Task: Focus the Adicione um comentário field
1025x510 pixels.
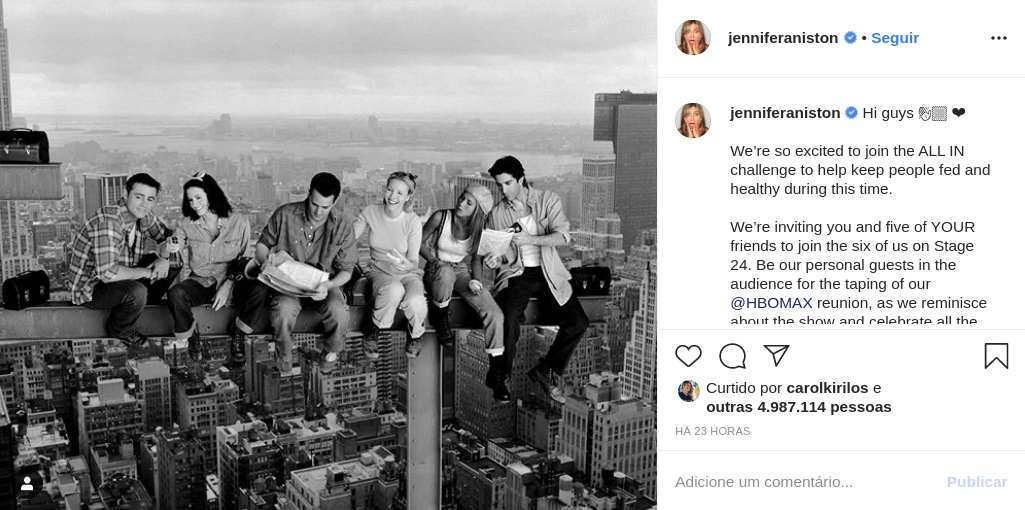Action: [804, 482]
